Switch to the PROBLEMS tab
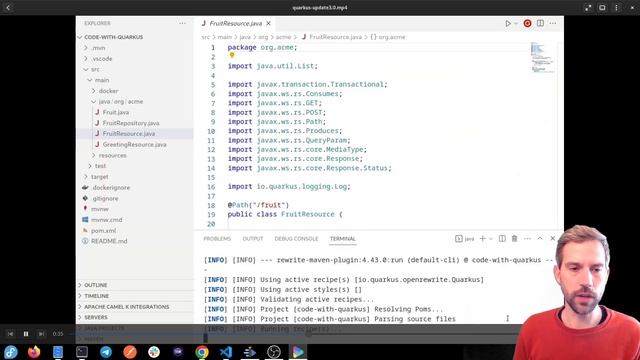This screenshot has width=640, height=360. [x=217, y=239]
